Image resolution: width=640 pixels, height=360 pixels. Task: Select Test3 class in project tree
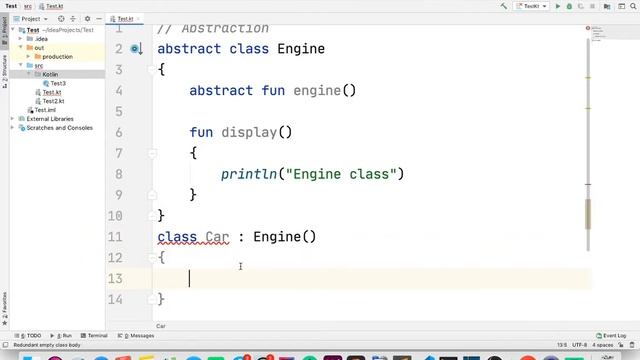tap(54, 83)
